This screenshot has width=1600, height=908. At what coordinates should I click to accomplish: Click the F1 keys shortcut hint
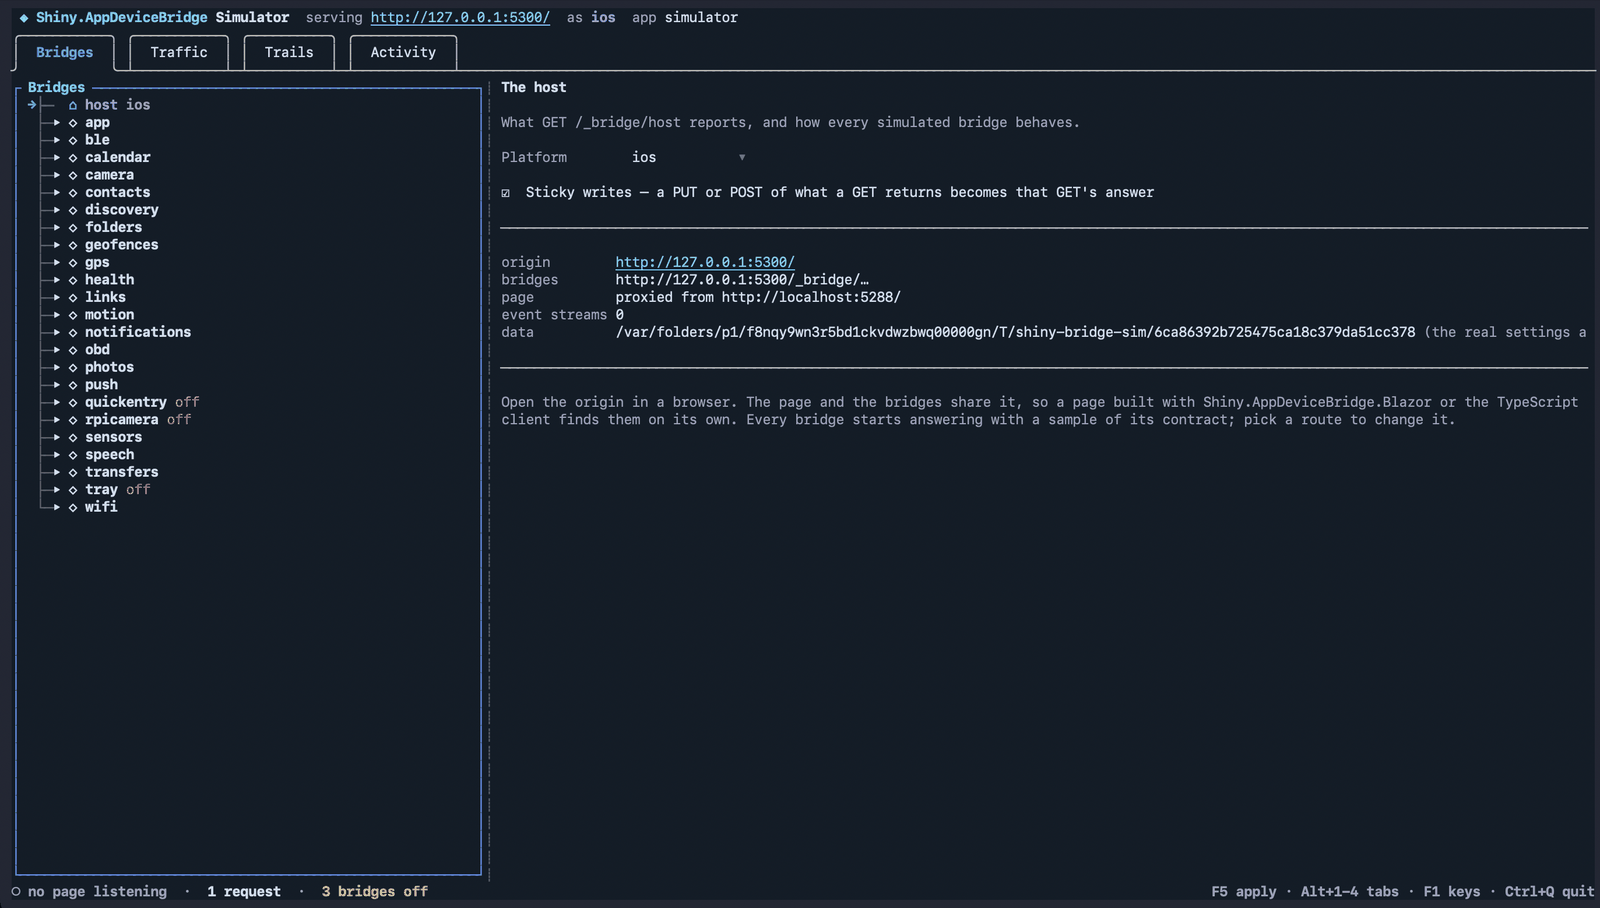point(1452,891)
